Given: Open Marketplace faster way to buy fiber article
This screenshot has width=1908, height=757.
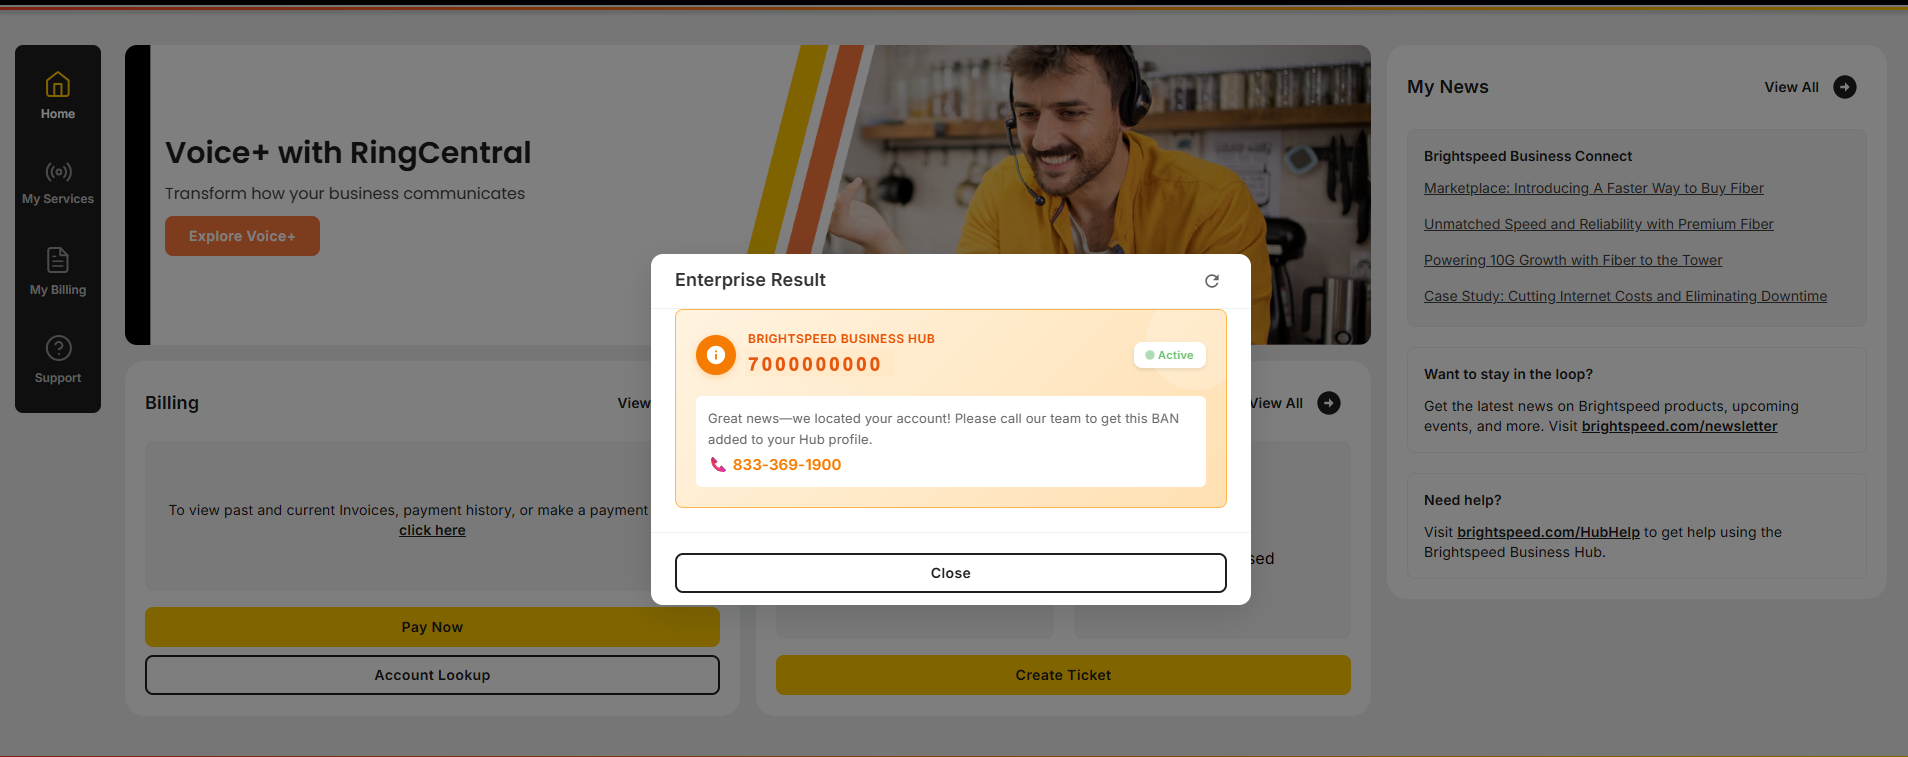Looking at the screenshot, I should [x=1594, y=188].
